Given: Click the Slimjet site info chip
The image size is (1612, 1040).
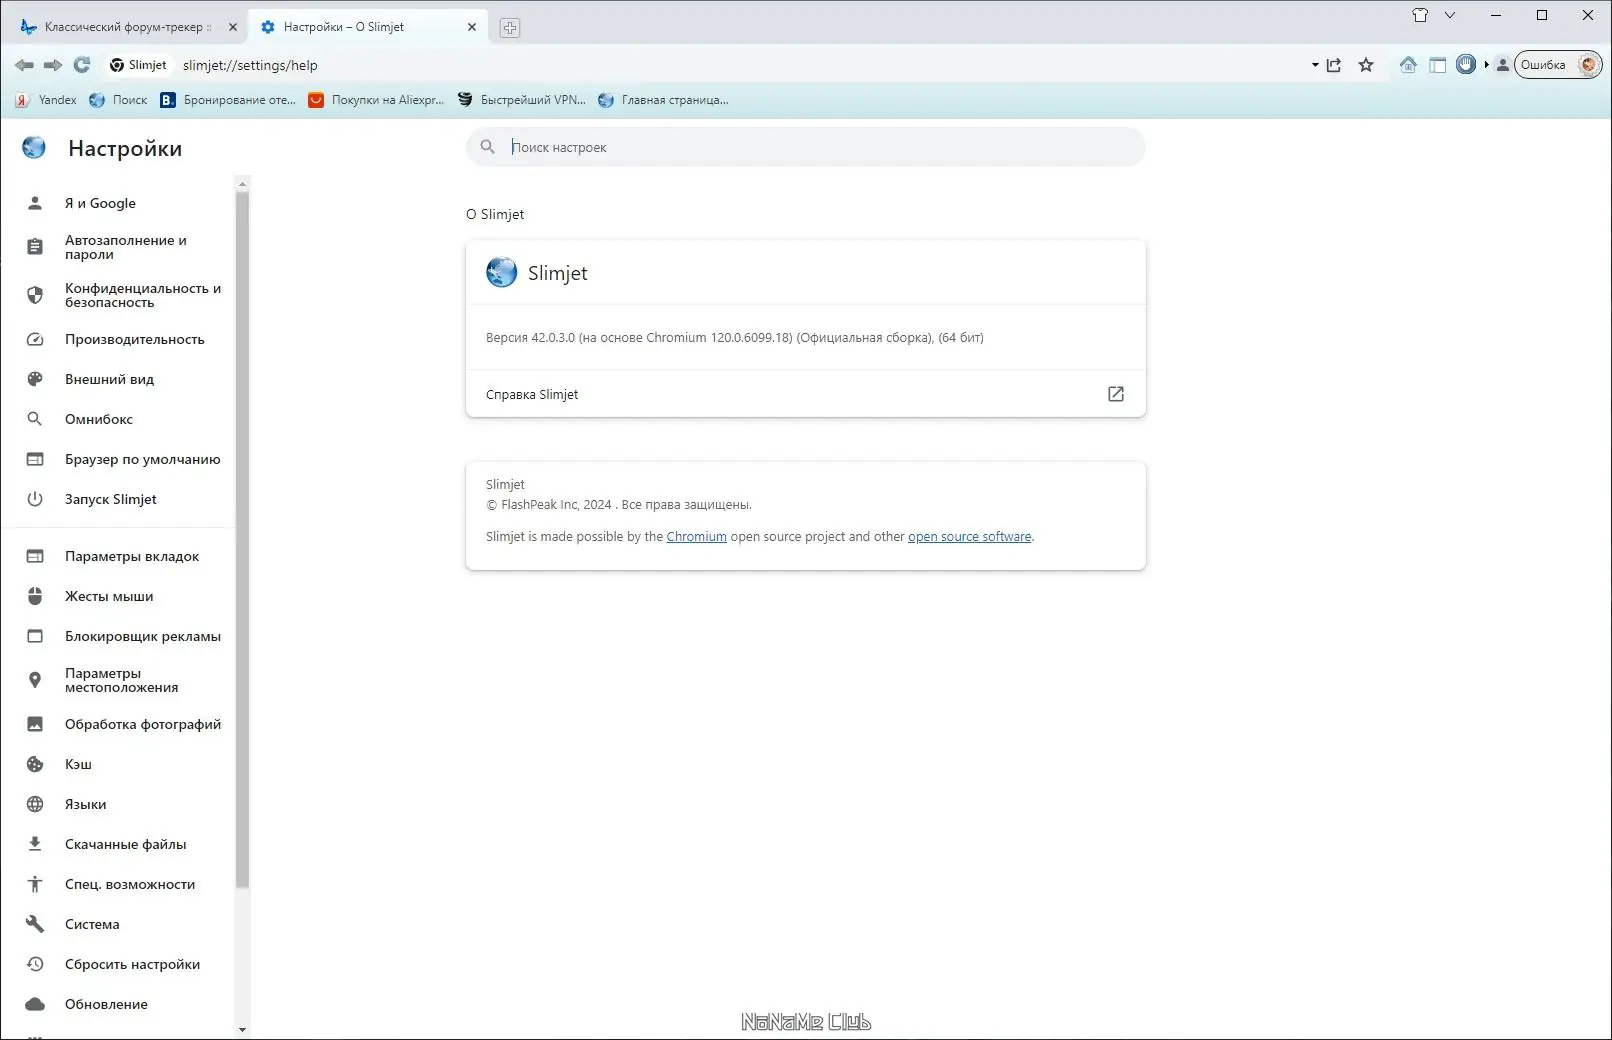Looking at the screenshot, I should [139, 65].
